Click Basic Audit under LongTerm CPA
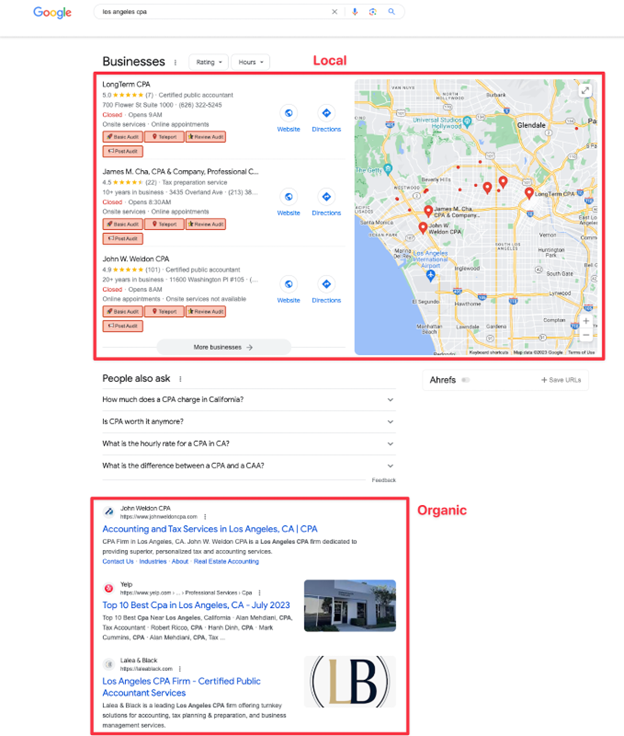Screen dimensions: 624x736 (x=123, y=137)
